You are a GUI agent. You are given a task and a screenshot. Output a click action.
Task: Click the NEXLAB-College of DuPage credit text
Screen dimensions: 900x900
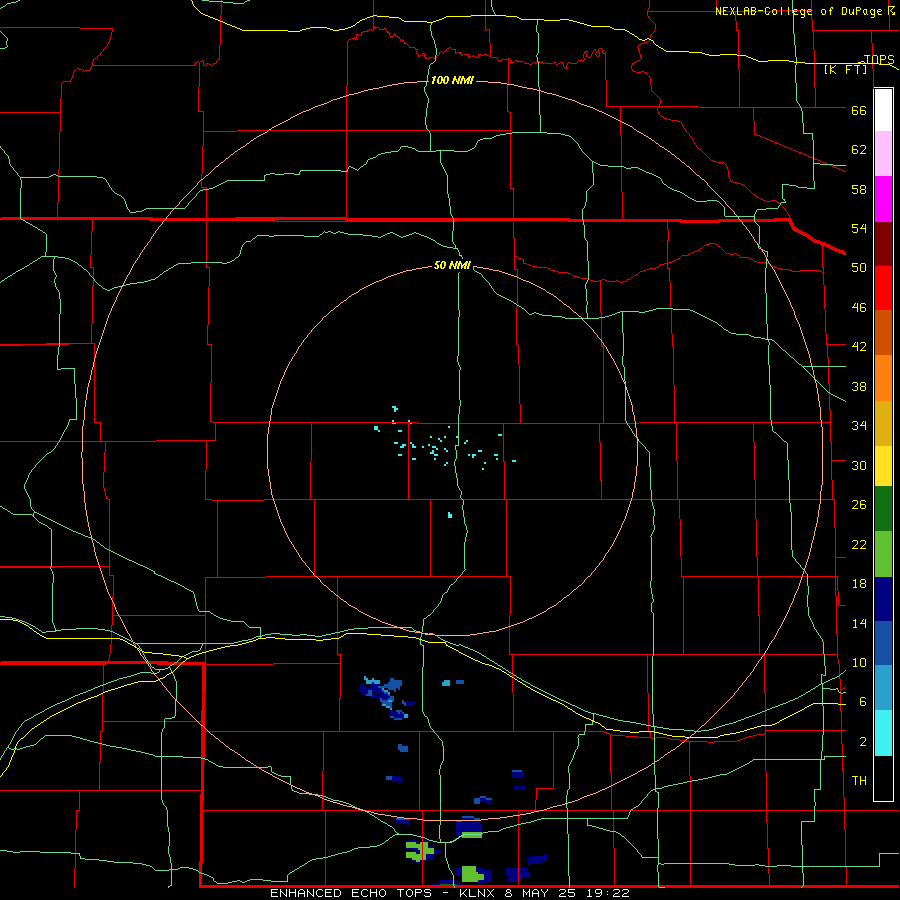798,11
